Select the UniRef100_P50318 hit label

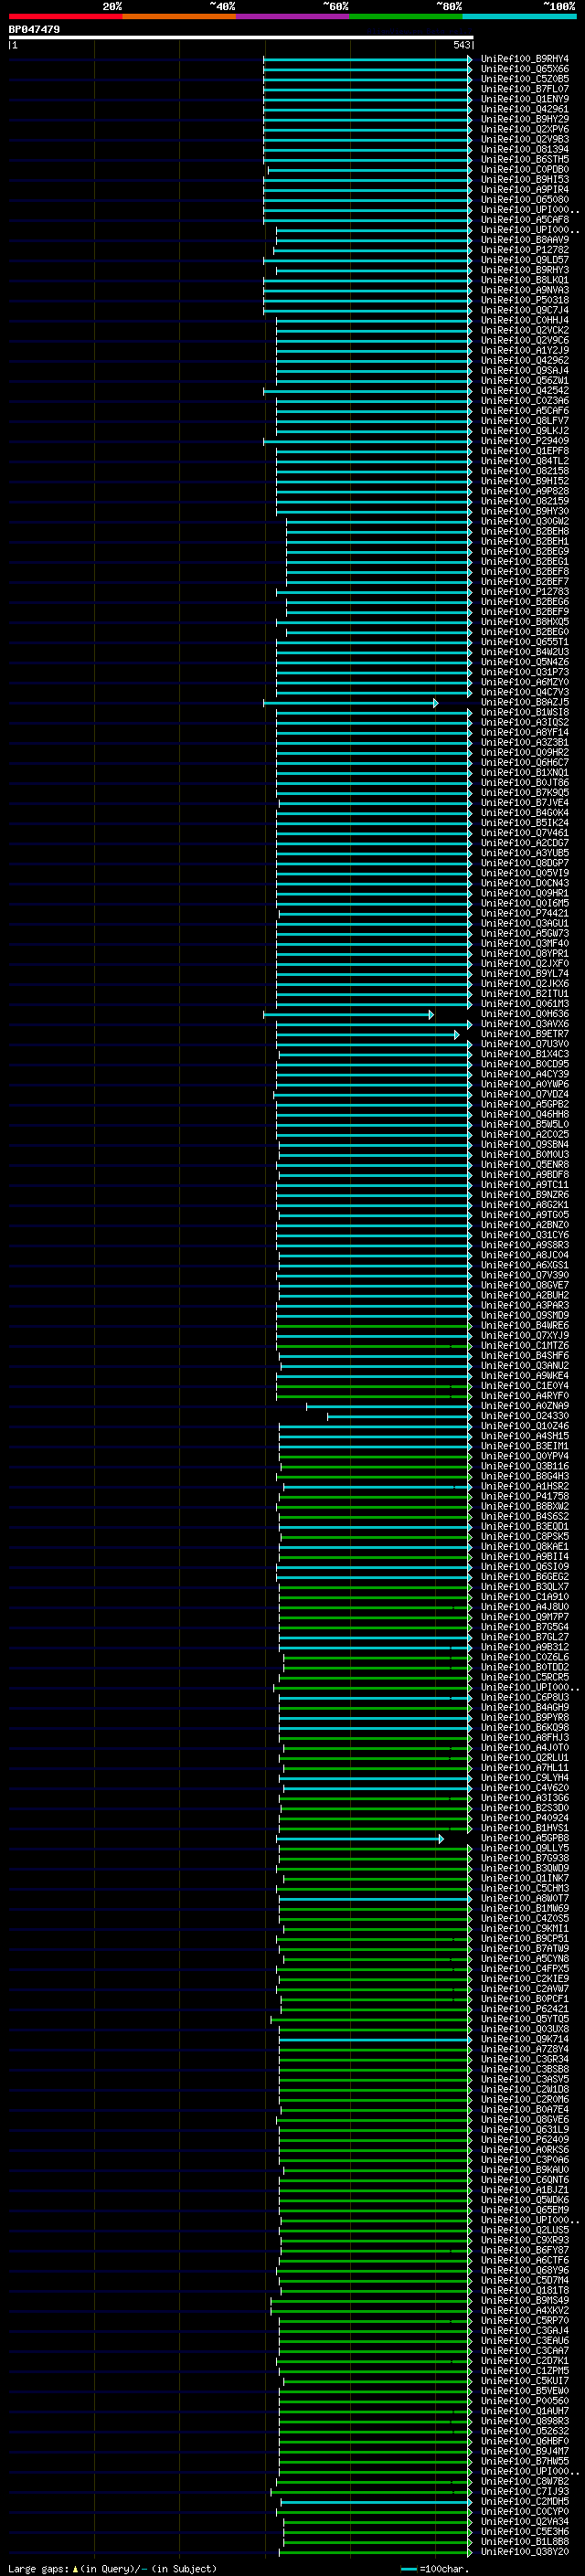524,300
